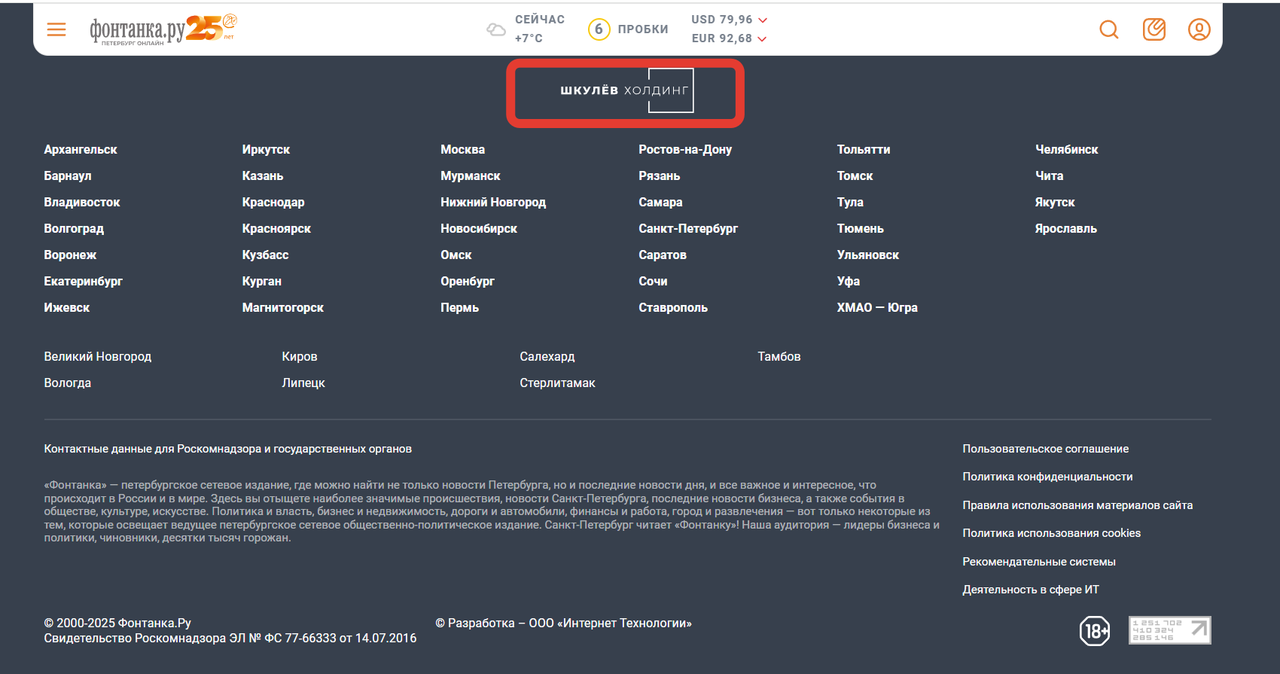
Task: Click the Самара link
Action: (x=661, y=202)
